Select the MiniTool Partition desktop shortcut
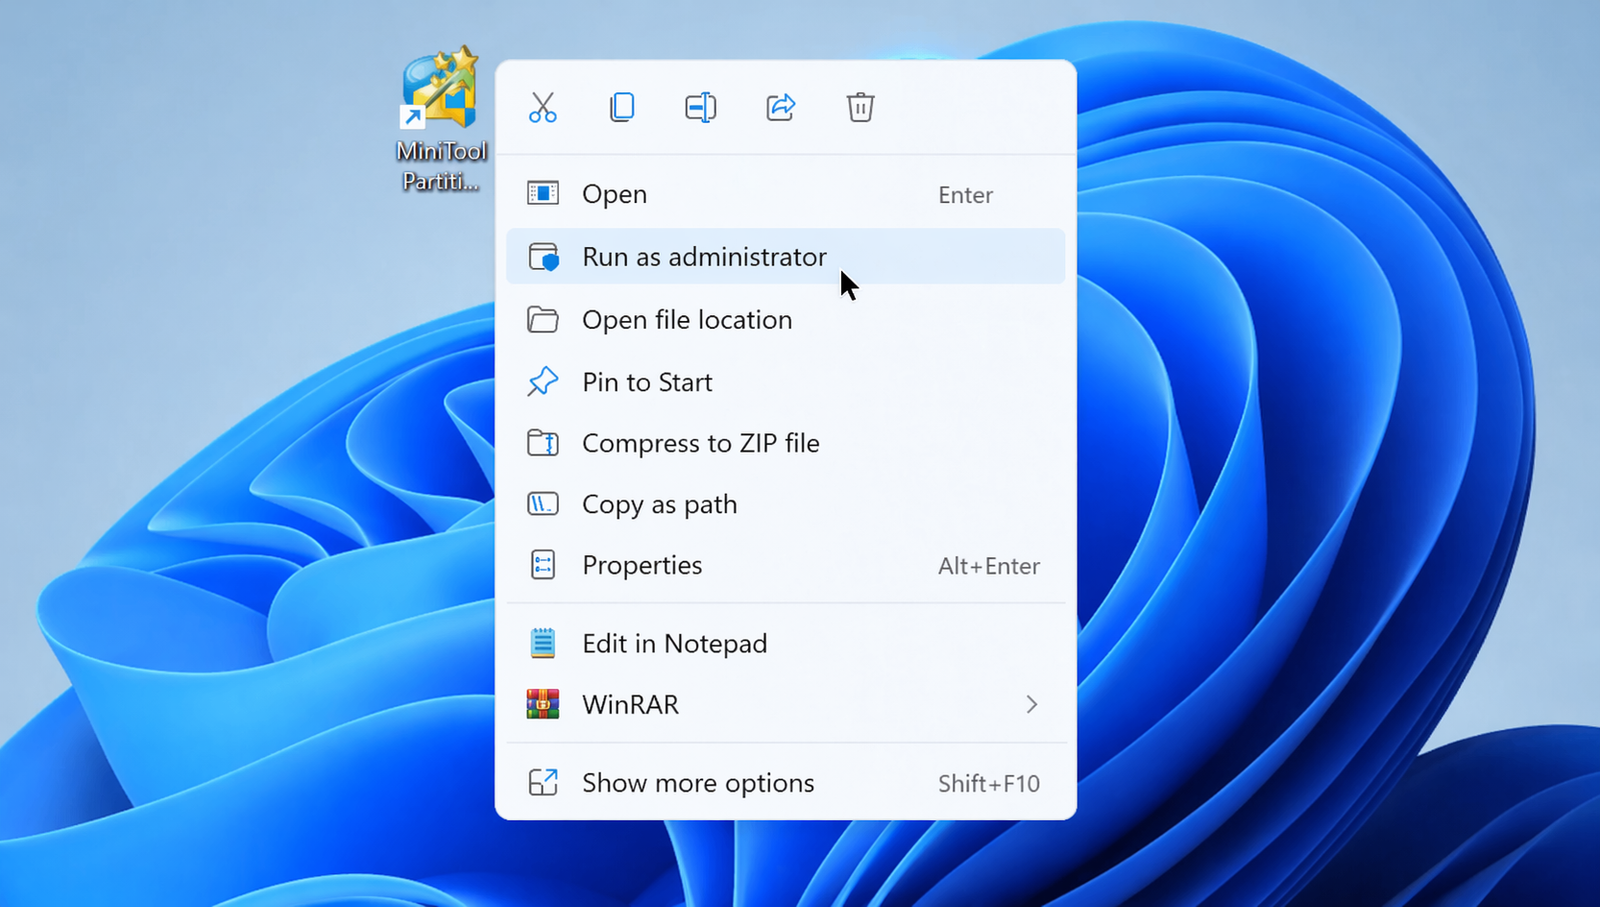 coord(441,120)
